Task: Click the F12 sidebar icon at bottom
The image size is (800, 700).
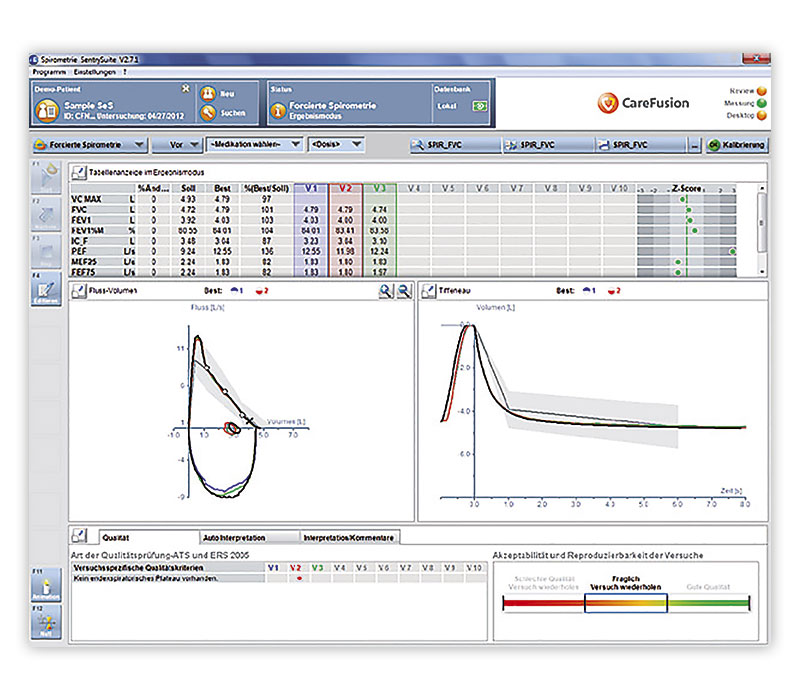Action: [x=46, y=622]
